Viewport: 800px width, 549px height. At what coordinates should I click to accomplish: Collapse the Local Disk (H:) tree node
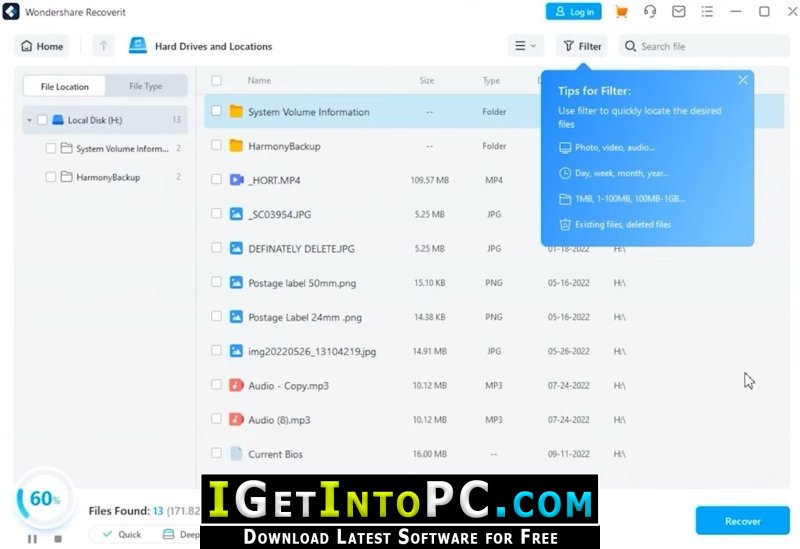click(30, 120)
